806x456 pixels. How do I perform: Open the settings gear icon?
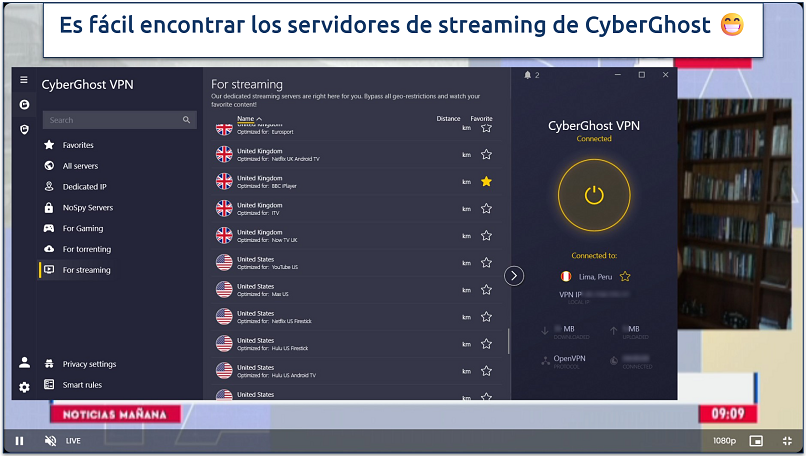pyautogui.click(x=24, y=387)
